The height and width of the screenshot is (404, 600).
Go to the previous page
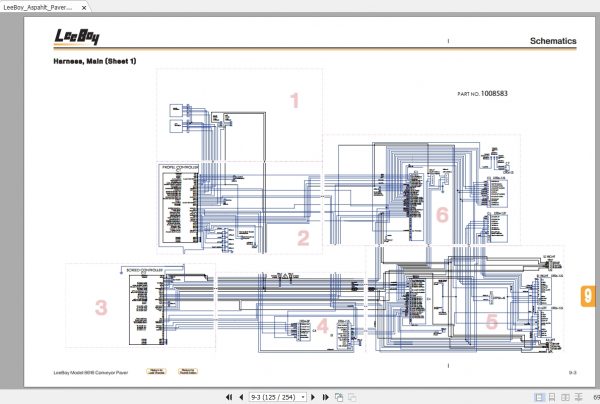pyautogui.click(x=241, y=397)
